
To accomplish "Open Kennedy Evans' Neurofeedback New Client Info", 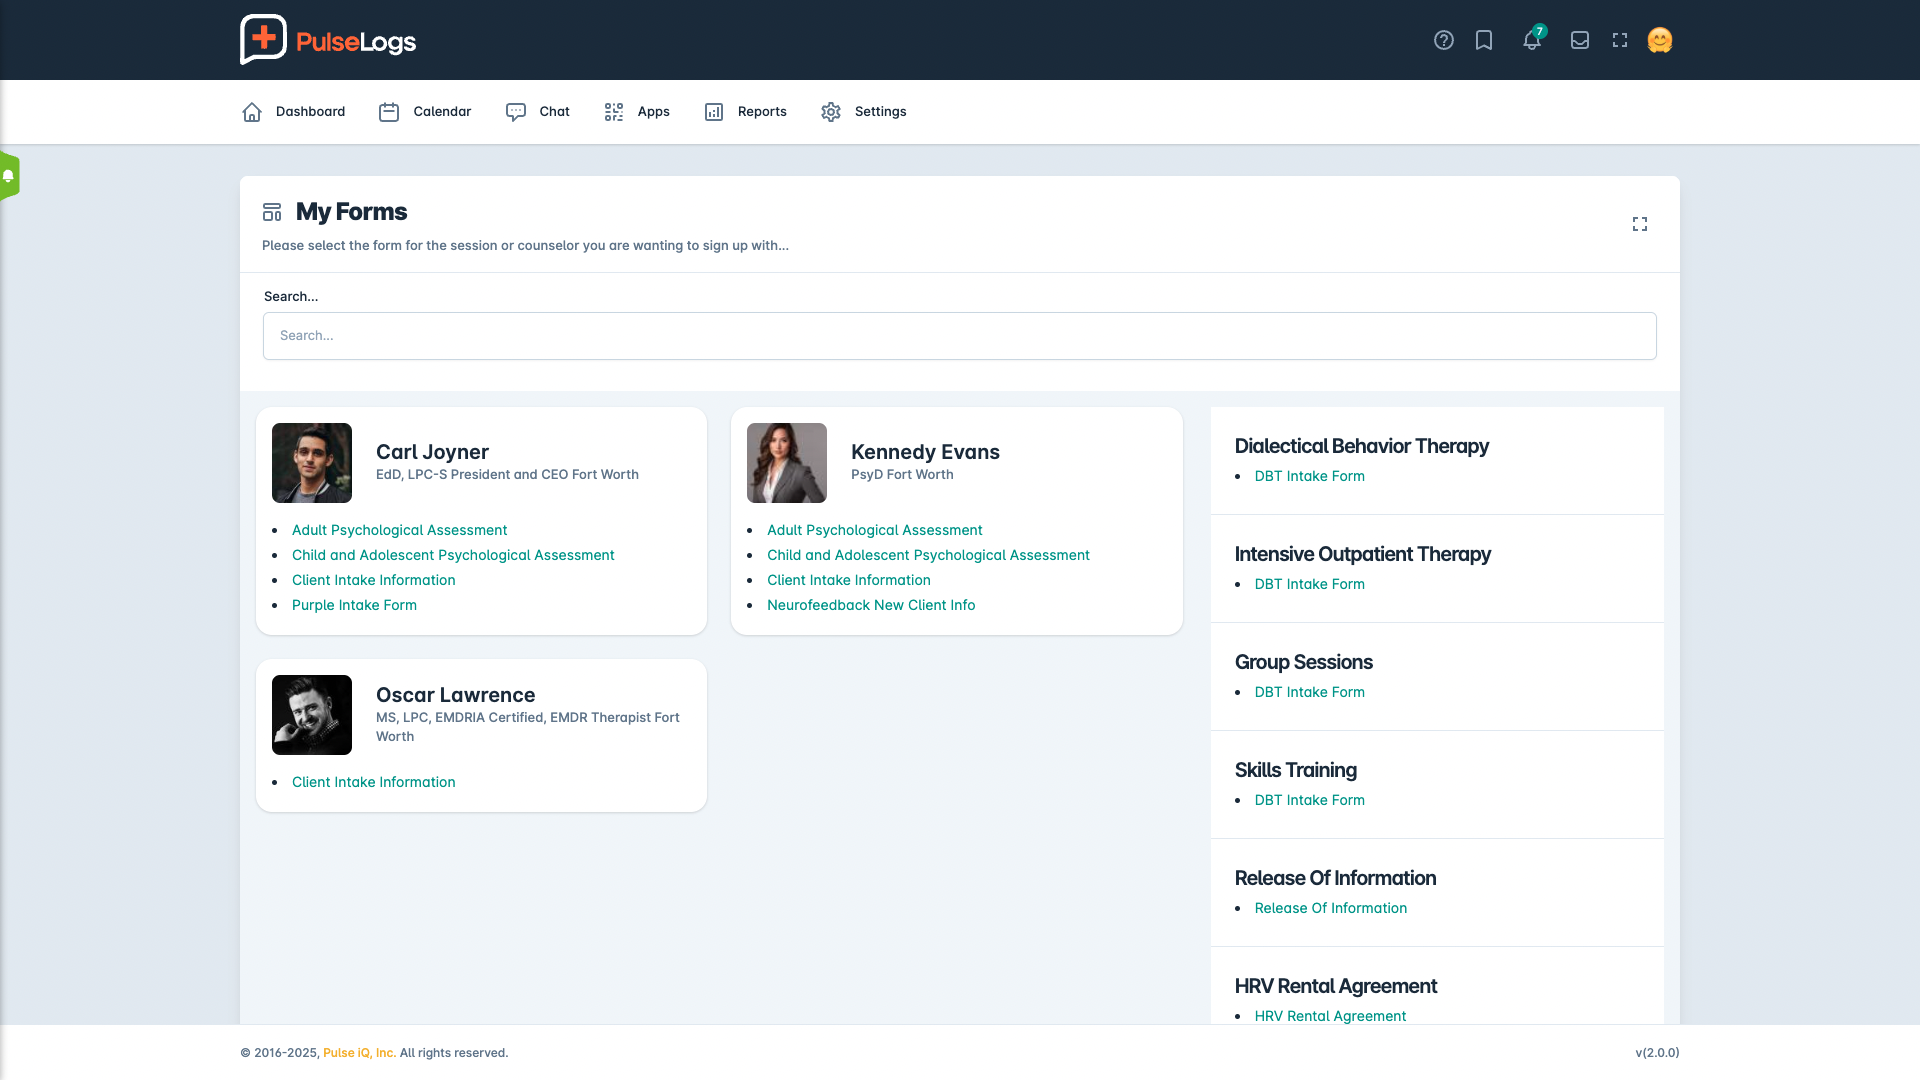I will [870, 605].
